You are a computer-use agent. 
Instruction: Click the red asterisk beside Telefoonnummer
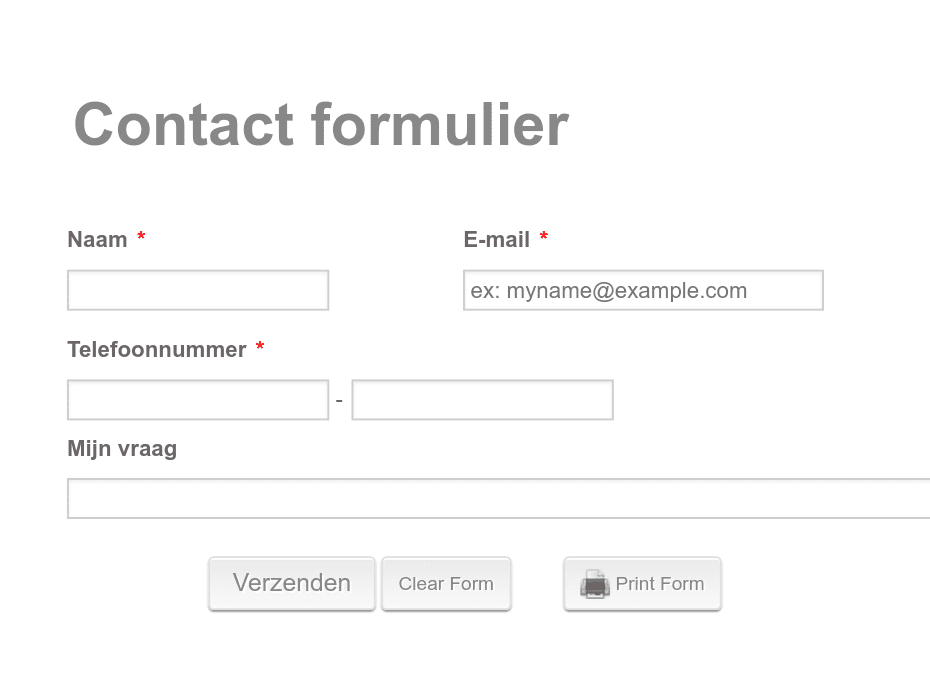click(x=260, y=347)
